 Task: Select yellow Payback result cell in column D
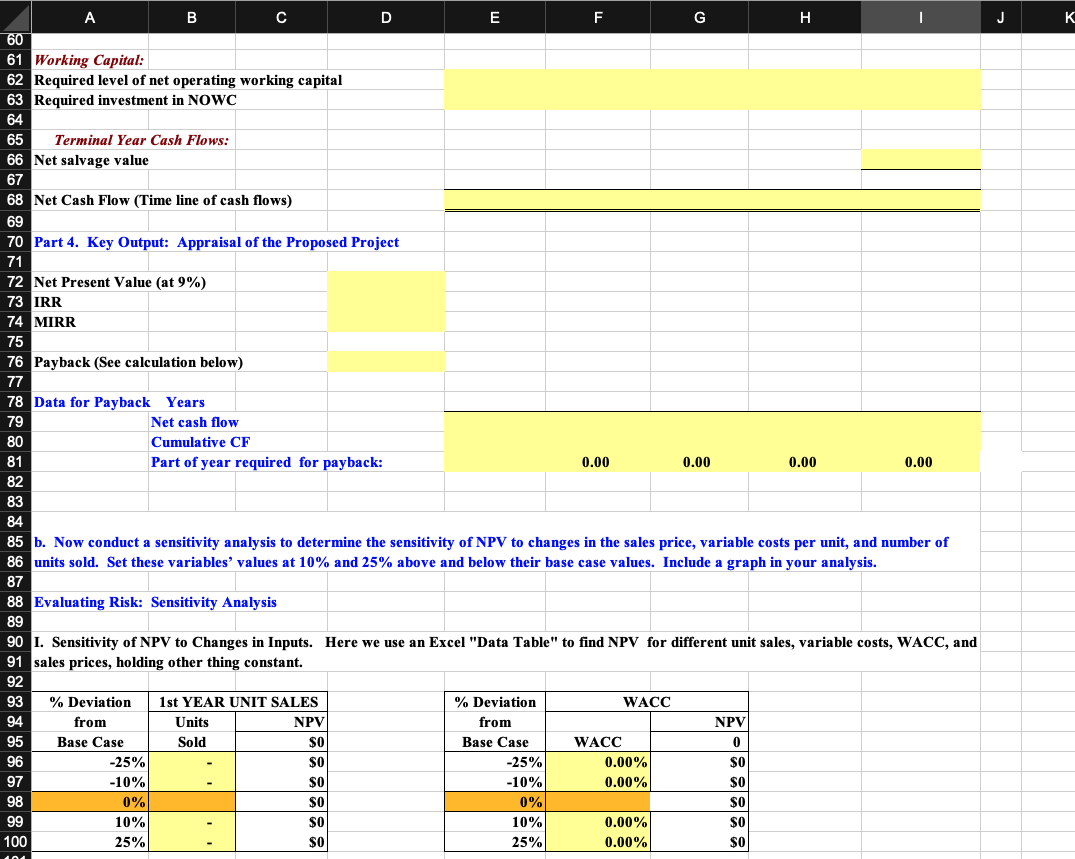[x=386, y=362]
